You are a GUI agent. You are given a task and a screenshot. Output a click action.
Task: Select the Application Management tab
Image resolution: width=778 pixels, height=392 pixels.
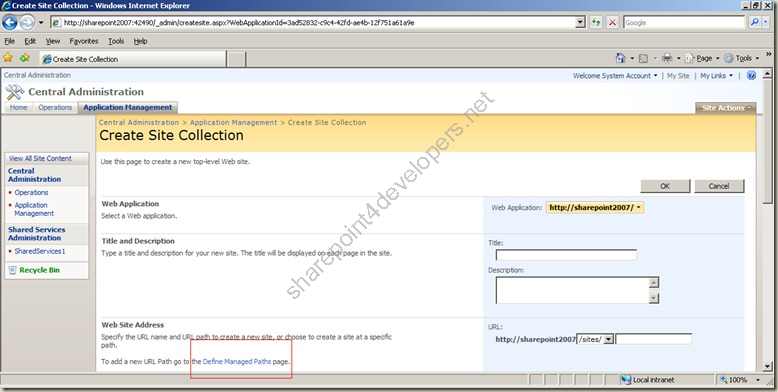[128, 107]
